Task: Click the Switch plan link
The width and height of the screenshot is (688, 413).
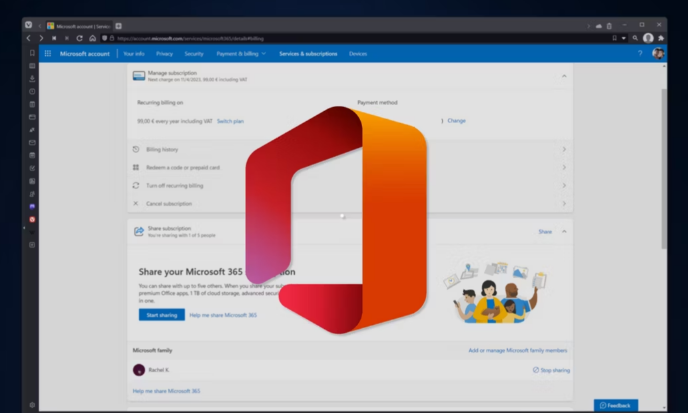Action: point(230,121)
